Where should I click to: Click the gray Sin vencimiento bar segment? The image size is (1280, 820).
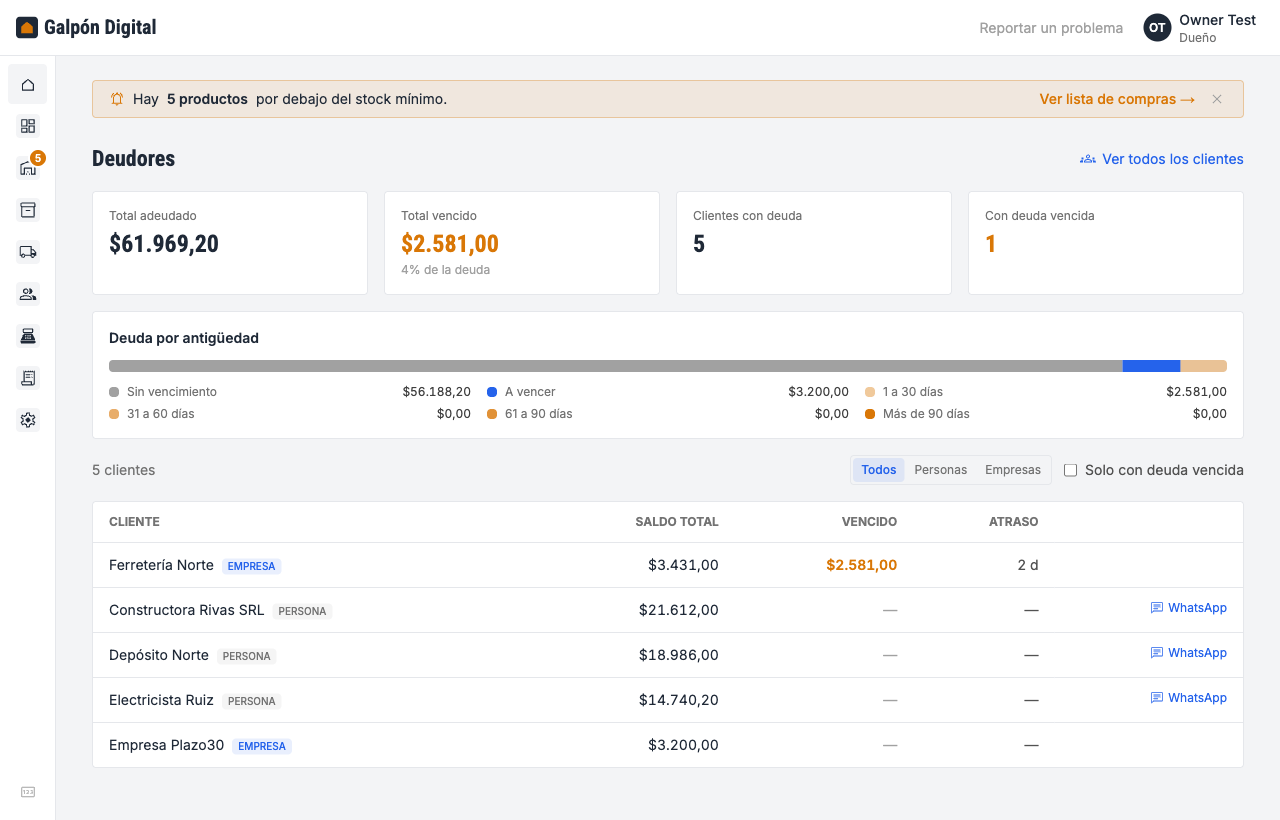[616, 366]
